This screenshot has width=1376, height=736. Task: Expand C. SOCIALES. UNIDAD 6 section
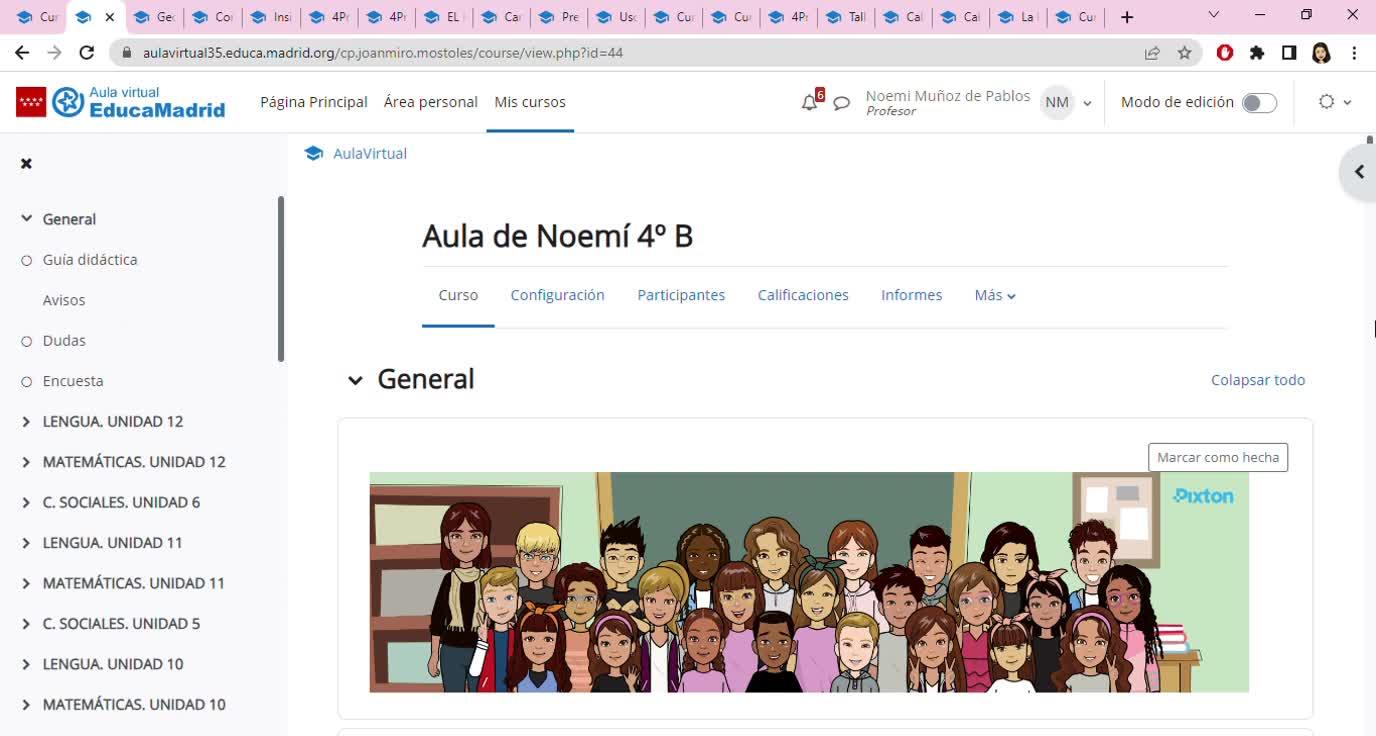click(x=27, y=502)
